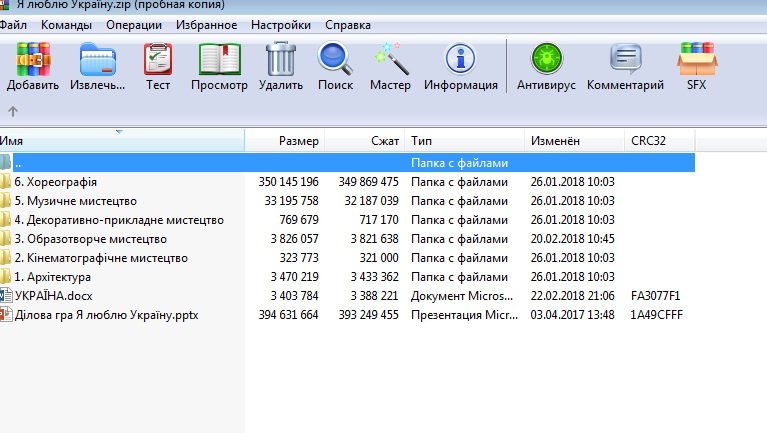
Task: Click the Извлечь (Extract) folder icon
Action: [98, 60]
